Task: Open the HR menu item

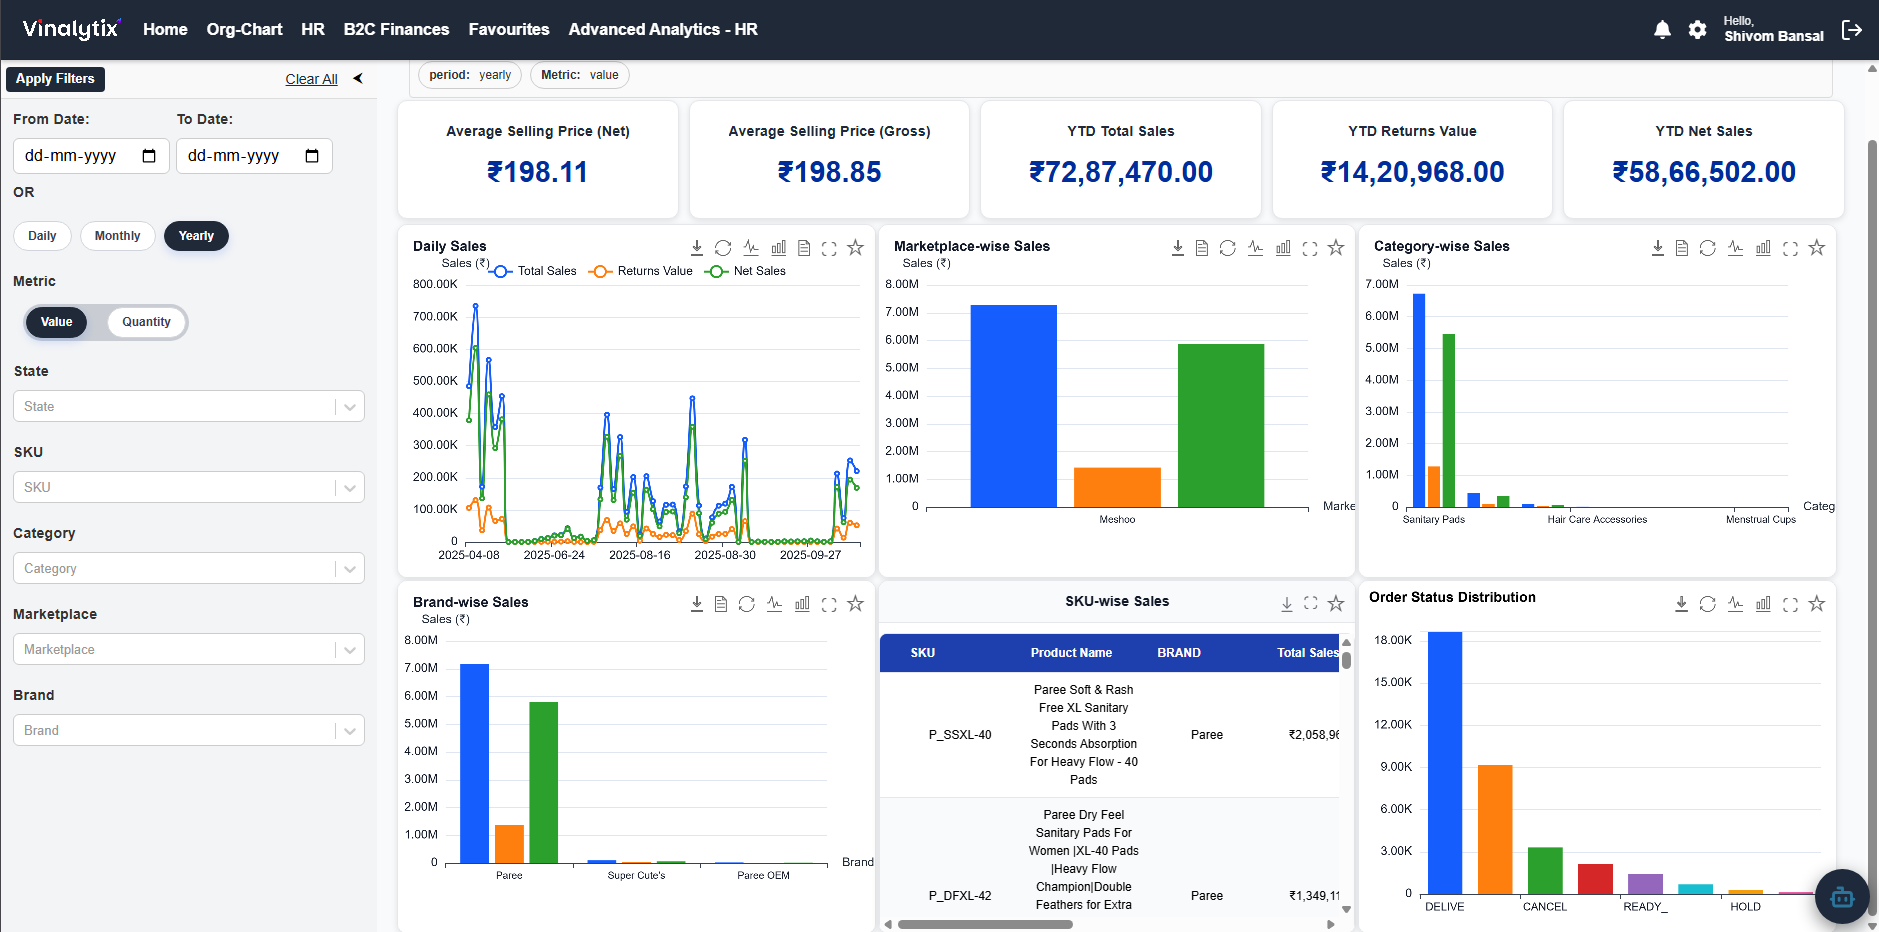Action: tap(313, 30)
